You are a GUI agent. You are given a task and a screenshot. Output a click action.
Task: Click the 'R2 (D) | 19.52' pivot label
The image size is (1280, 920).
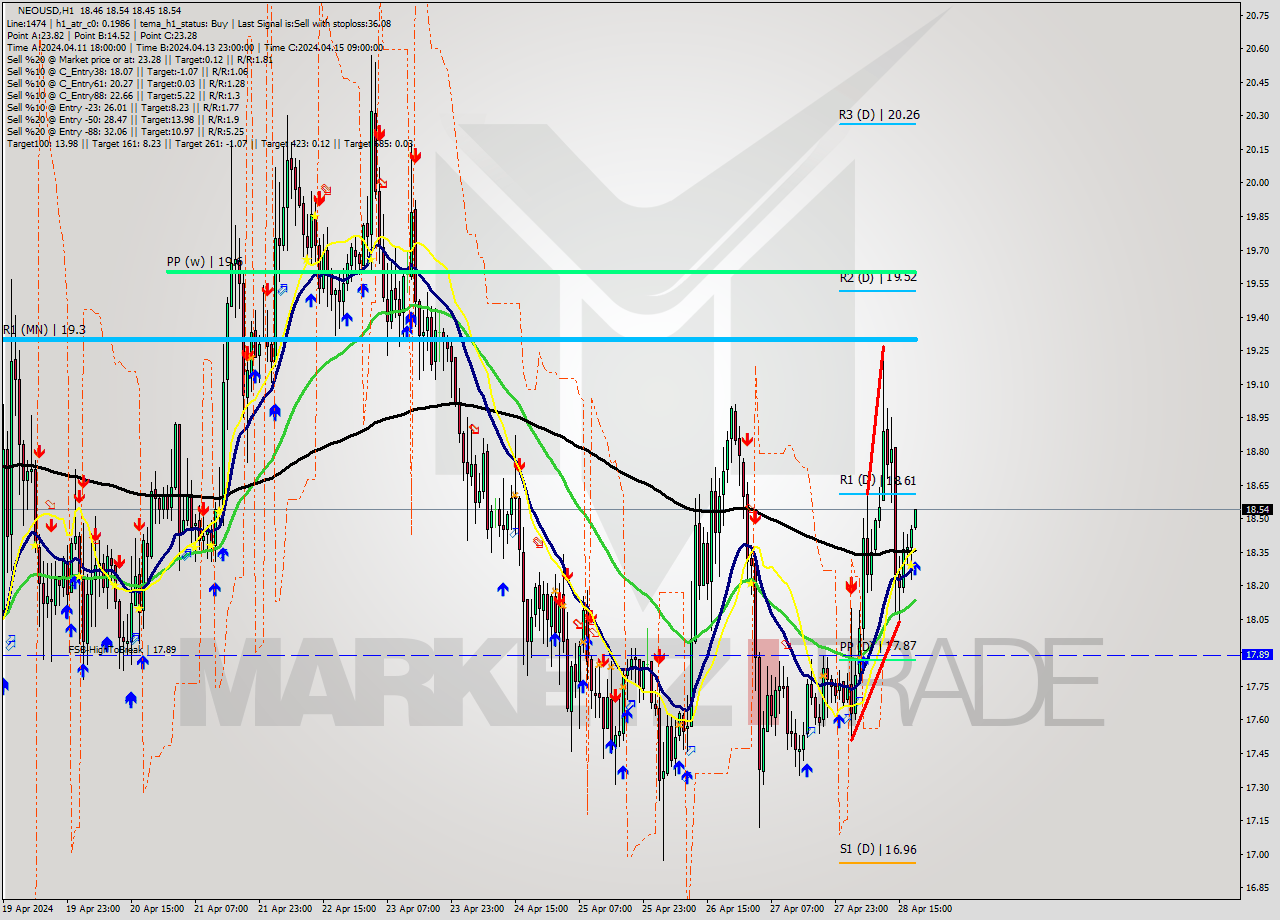(878, 277)
